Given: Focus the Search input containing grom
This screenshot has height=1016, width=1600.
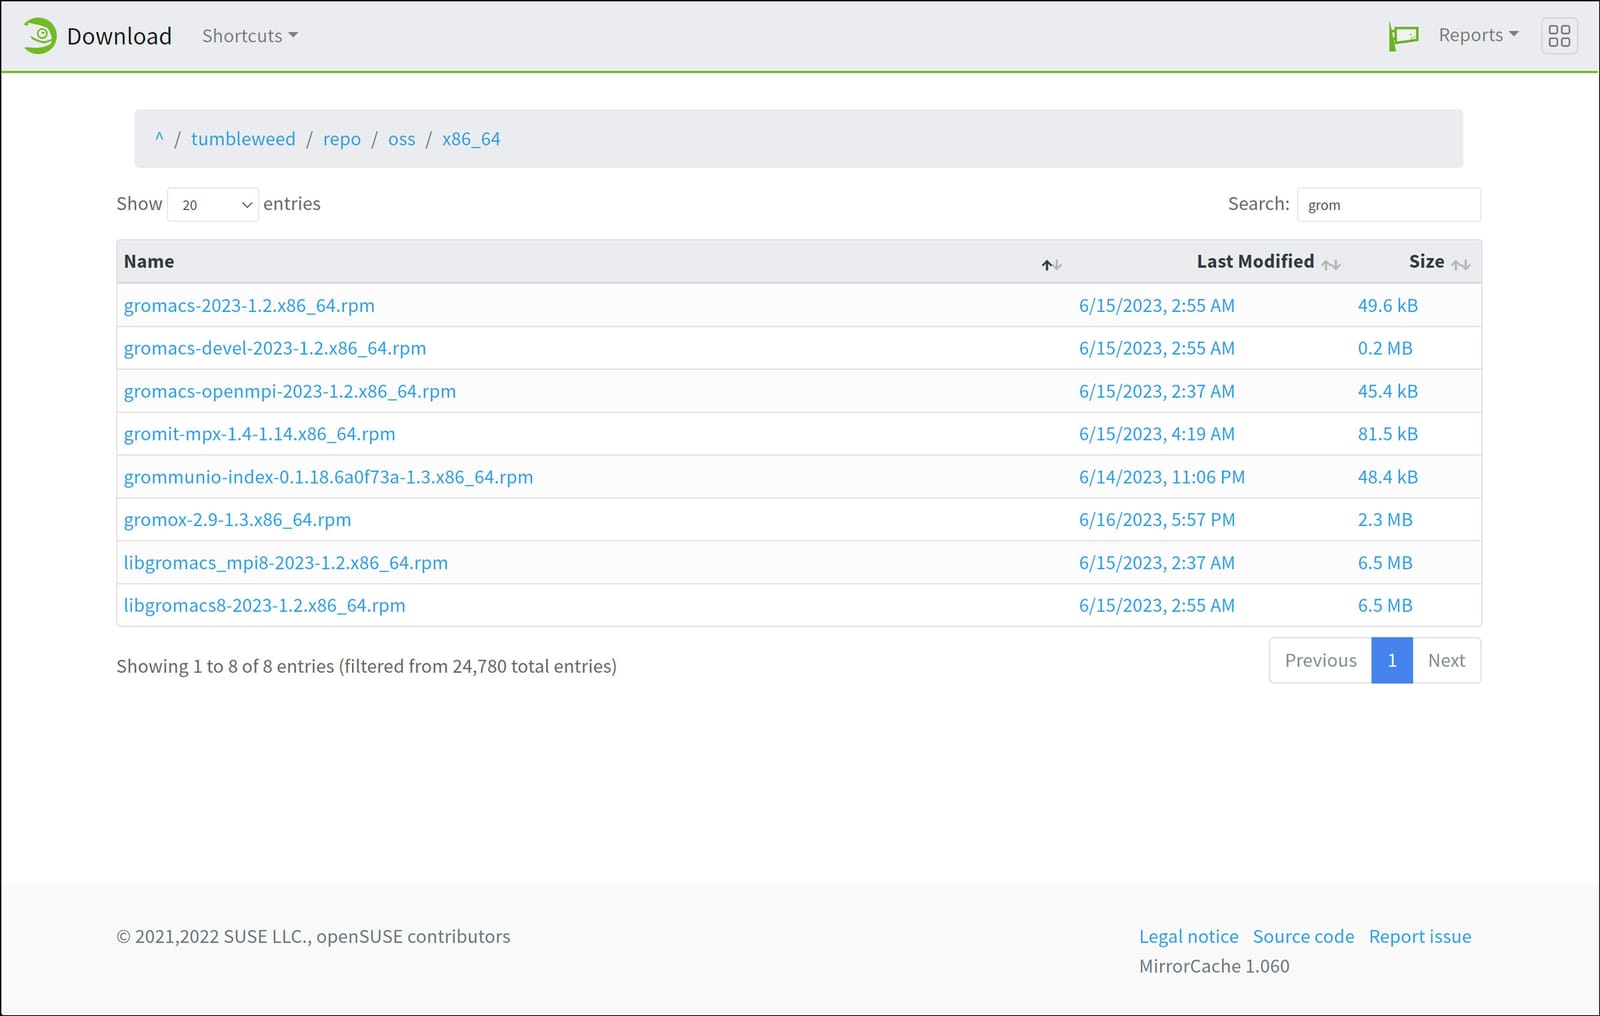Looking at the screenshot, I should click(1388, 204).
